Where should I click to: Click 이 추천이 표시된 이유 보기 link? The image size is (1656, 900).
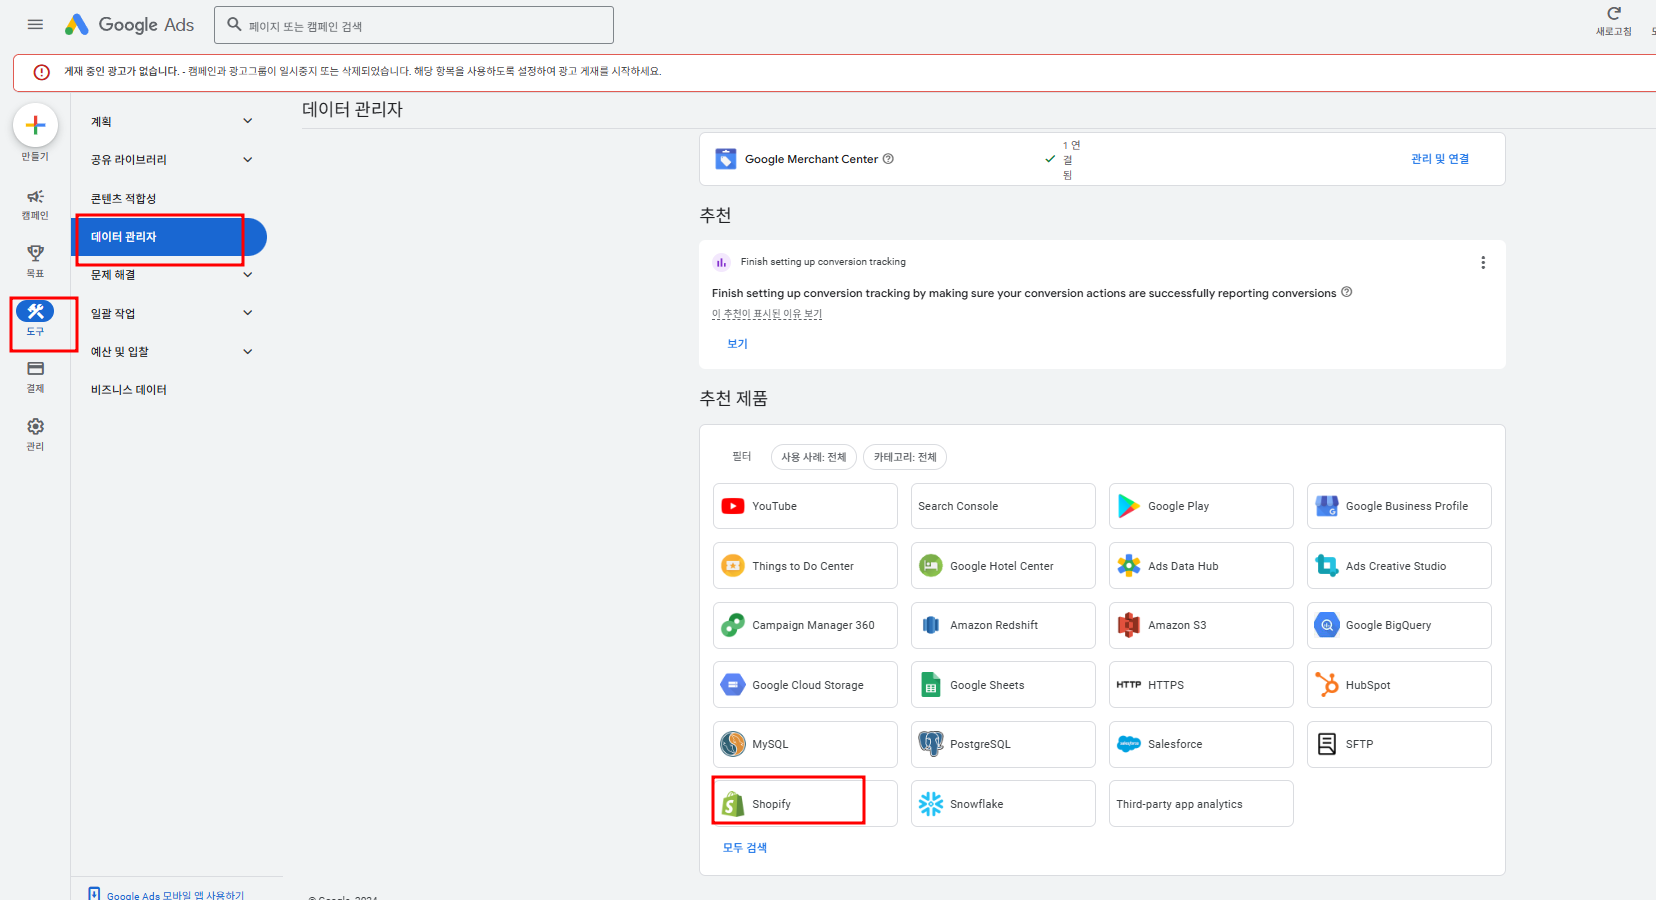[767, 314]
